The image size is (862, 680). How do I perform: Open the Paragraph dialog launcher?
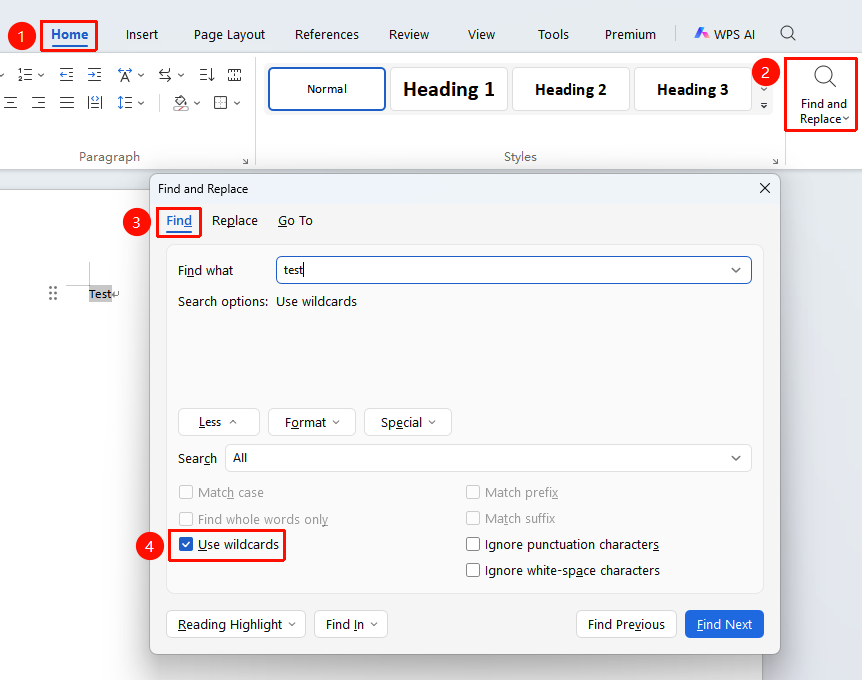point(245,161)
